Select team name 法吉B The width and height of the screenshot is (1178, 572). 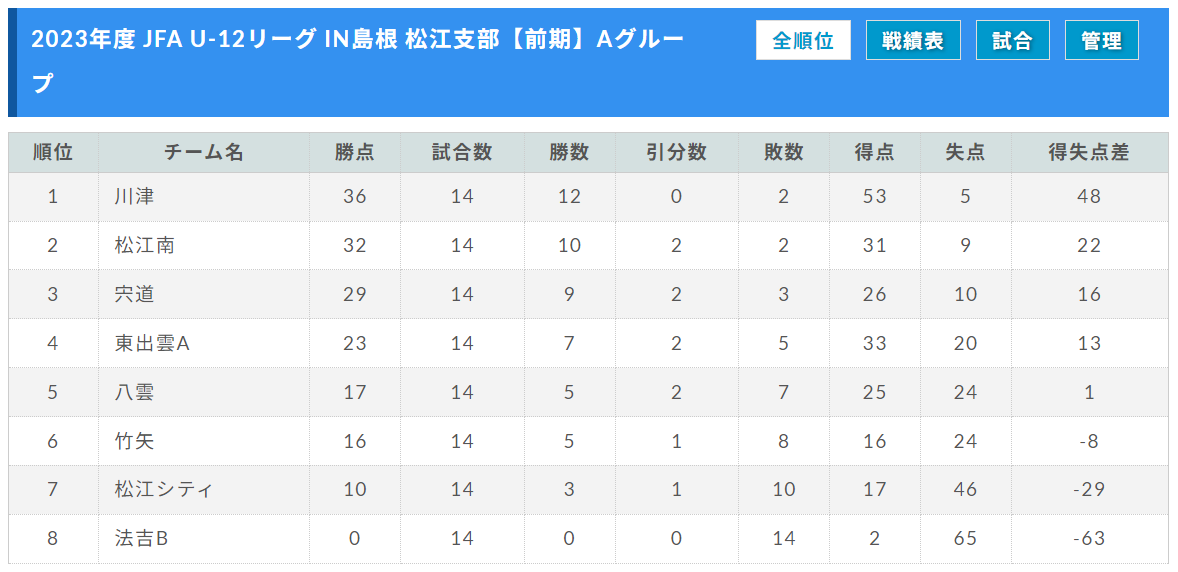140,539
